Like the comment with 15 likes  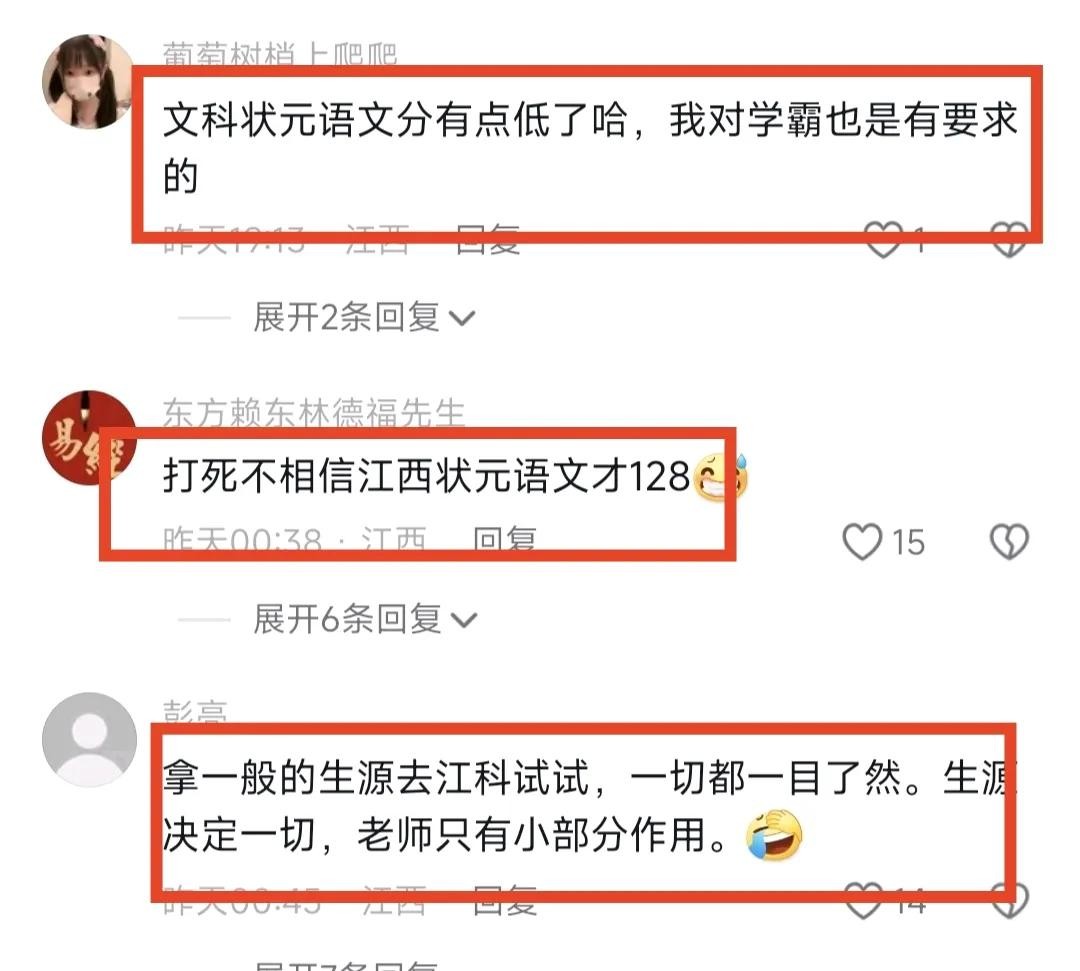(863, 541)
